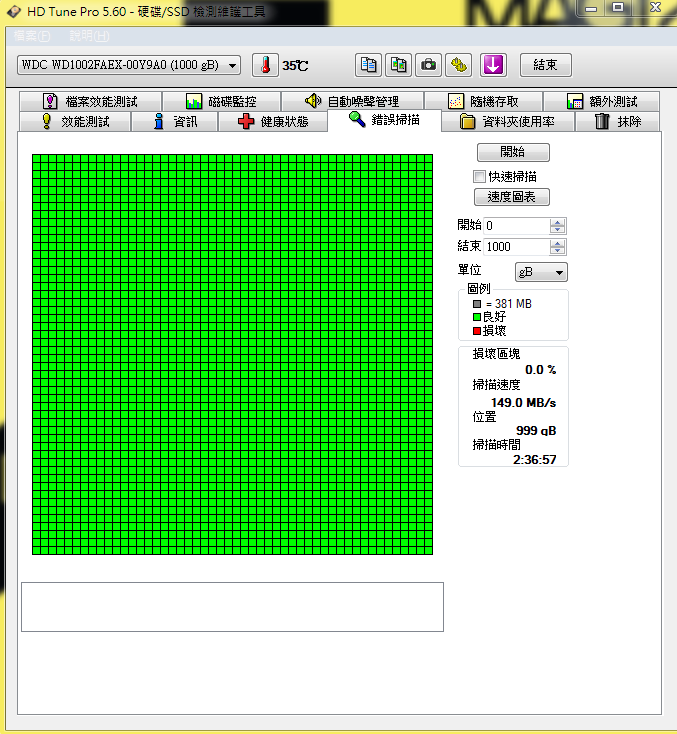Image resolution: width=677 pixels, height=734 pixels.
Task: Click the 999 gB position value
Action: tap(536, 431)
